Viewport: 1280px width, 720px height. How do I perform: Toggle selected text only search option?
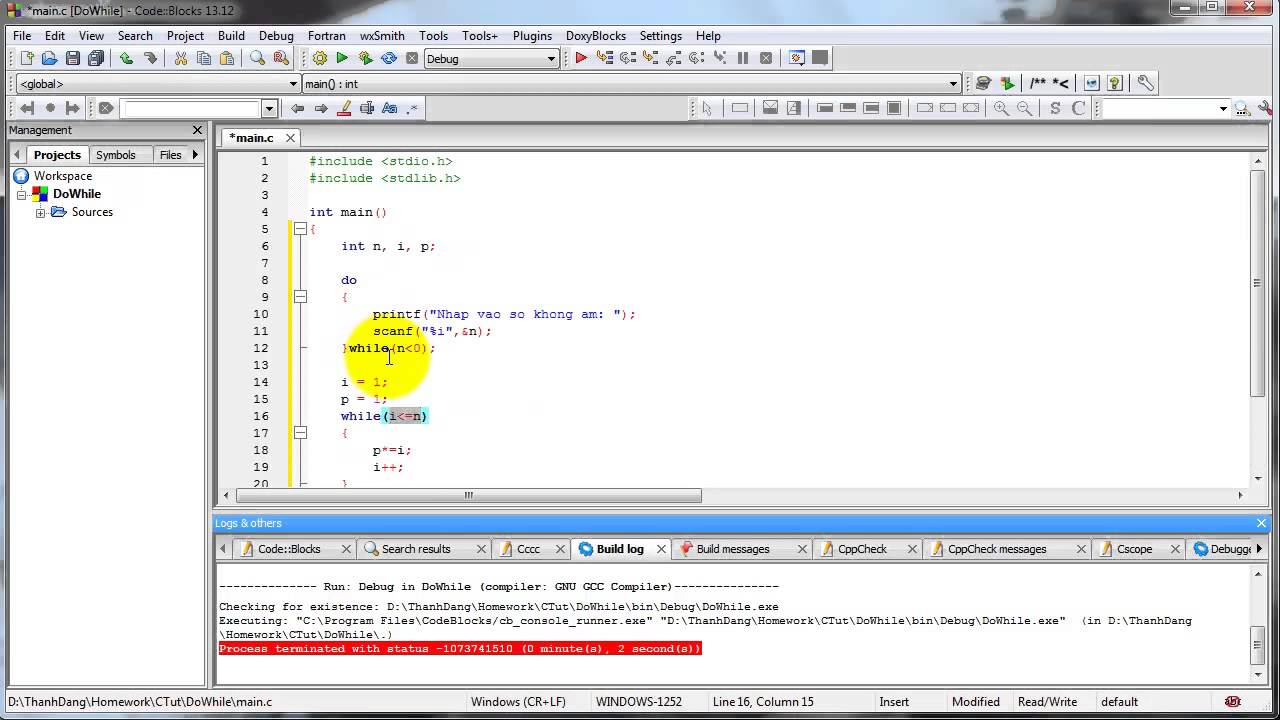coord(367,108)
